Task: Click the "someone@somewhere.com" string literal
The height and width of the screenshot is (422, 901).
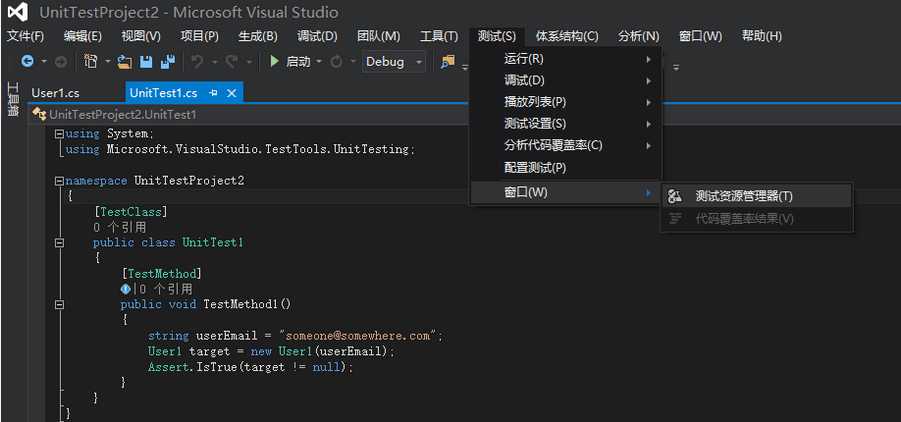Action: [x=358, y=336]
